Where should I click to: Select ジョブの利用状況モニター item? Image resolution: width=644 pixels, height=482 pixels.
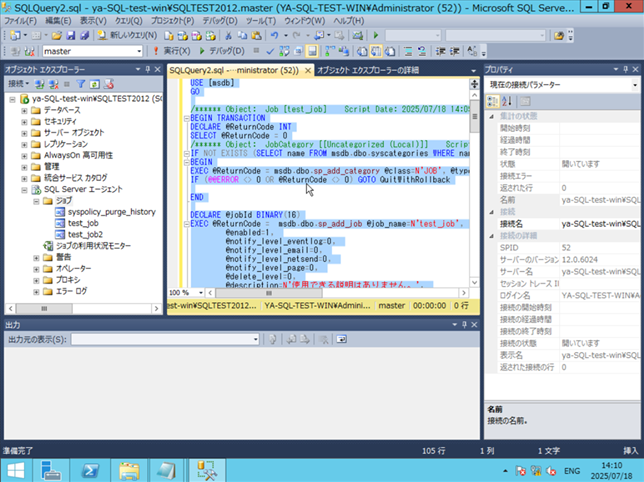point(93,246)
